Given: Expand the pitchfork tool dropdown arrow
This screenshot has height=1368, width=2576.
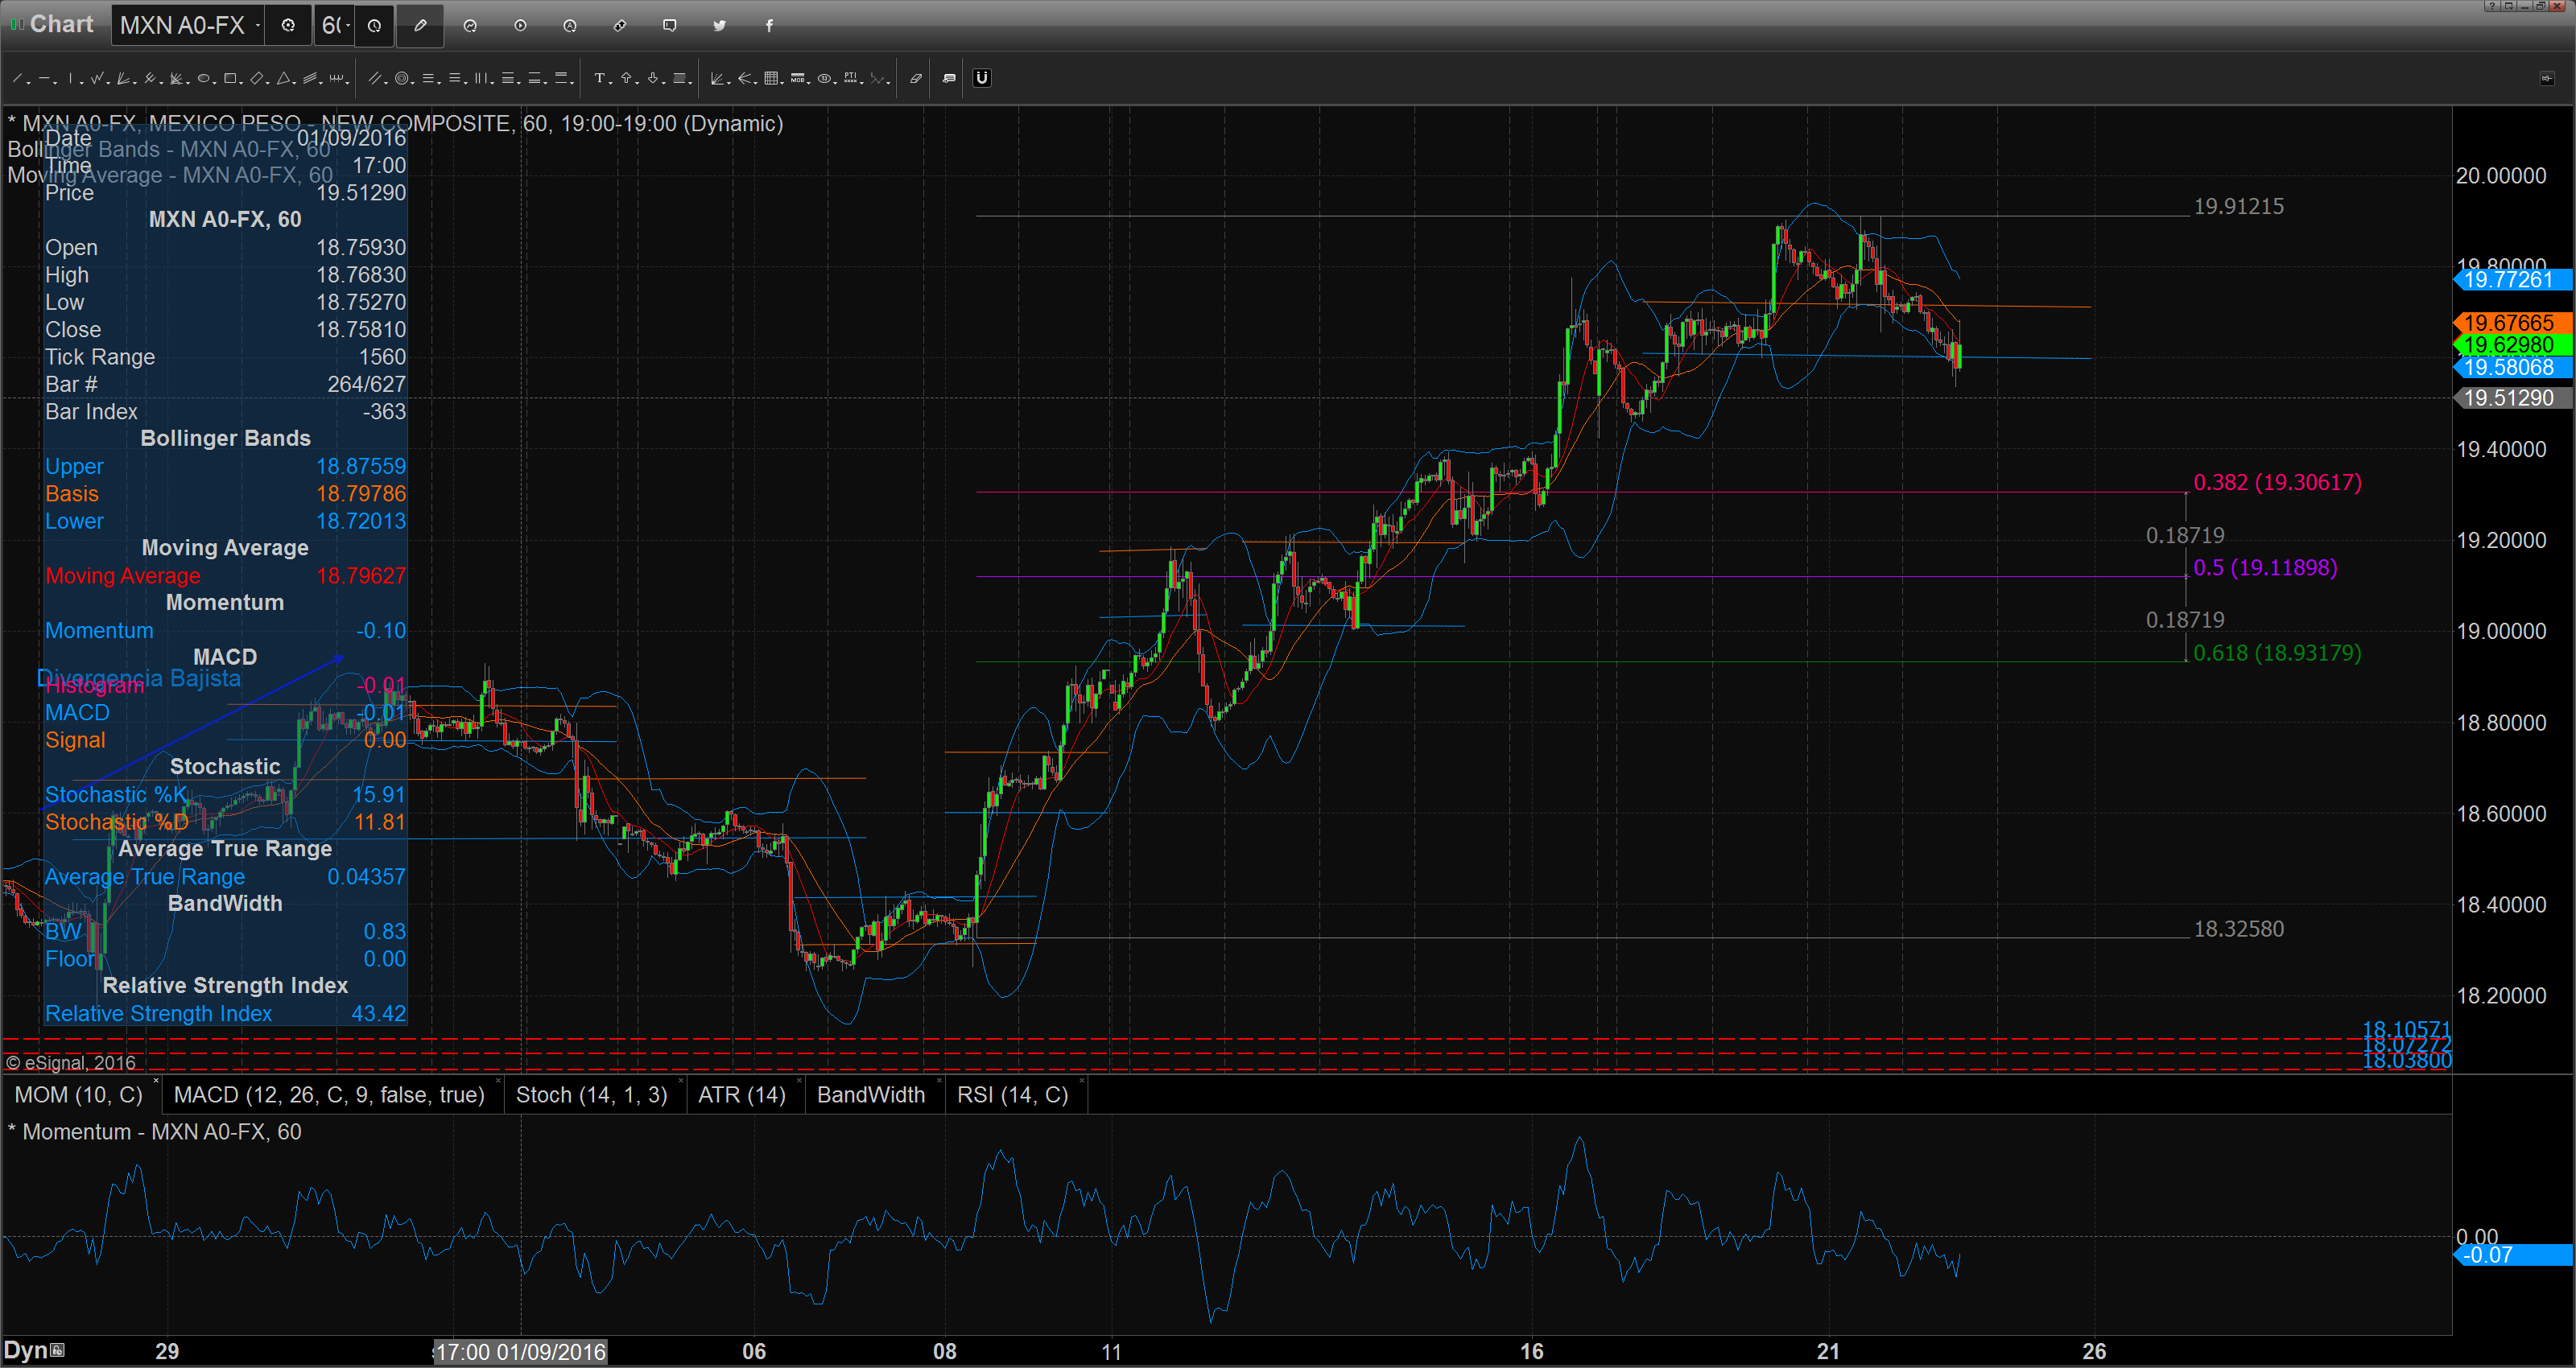Looking at the screenshot, I should click(162, 81).
